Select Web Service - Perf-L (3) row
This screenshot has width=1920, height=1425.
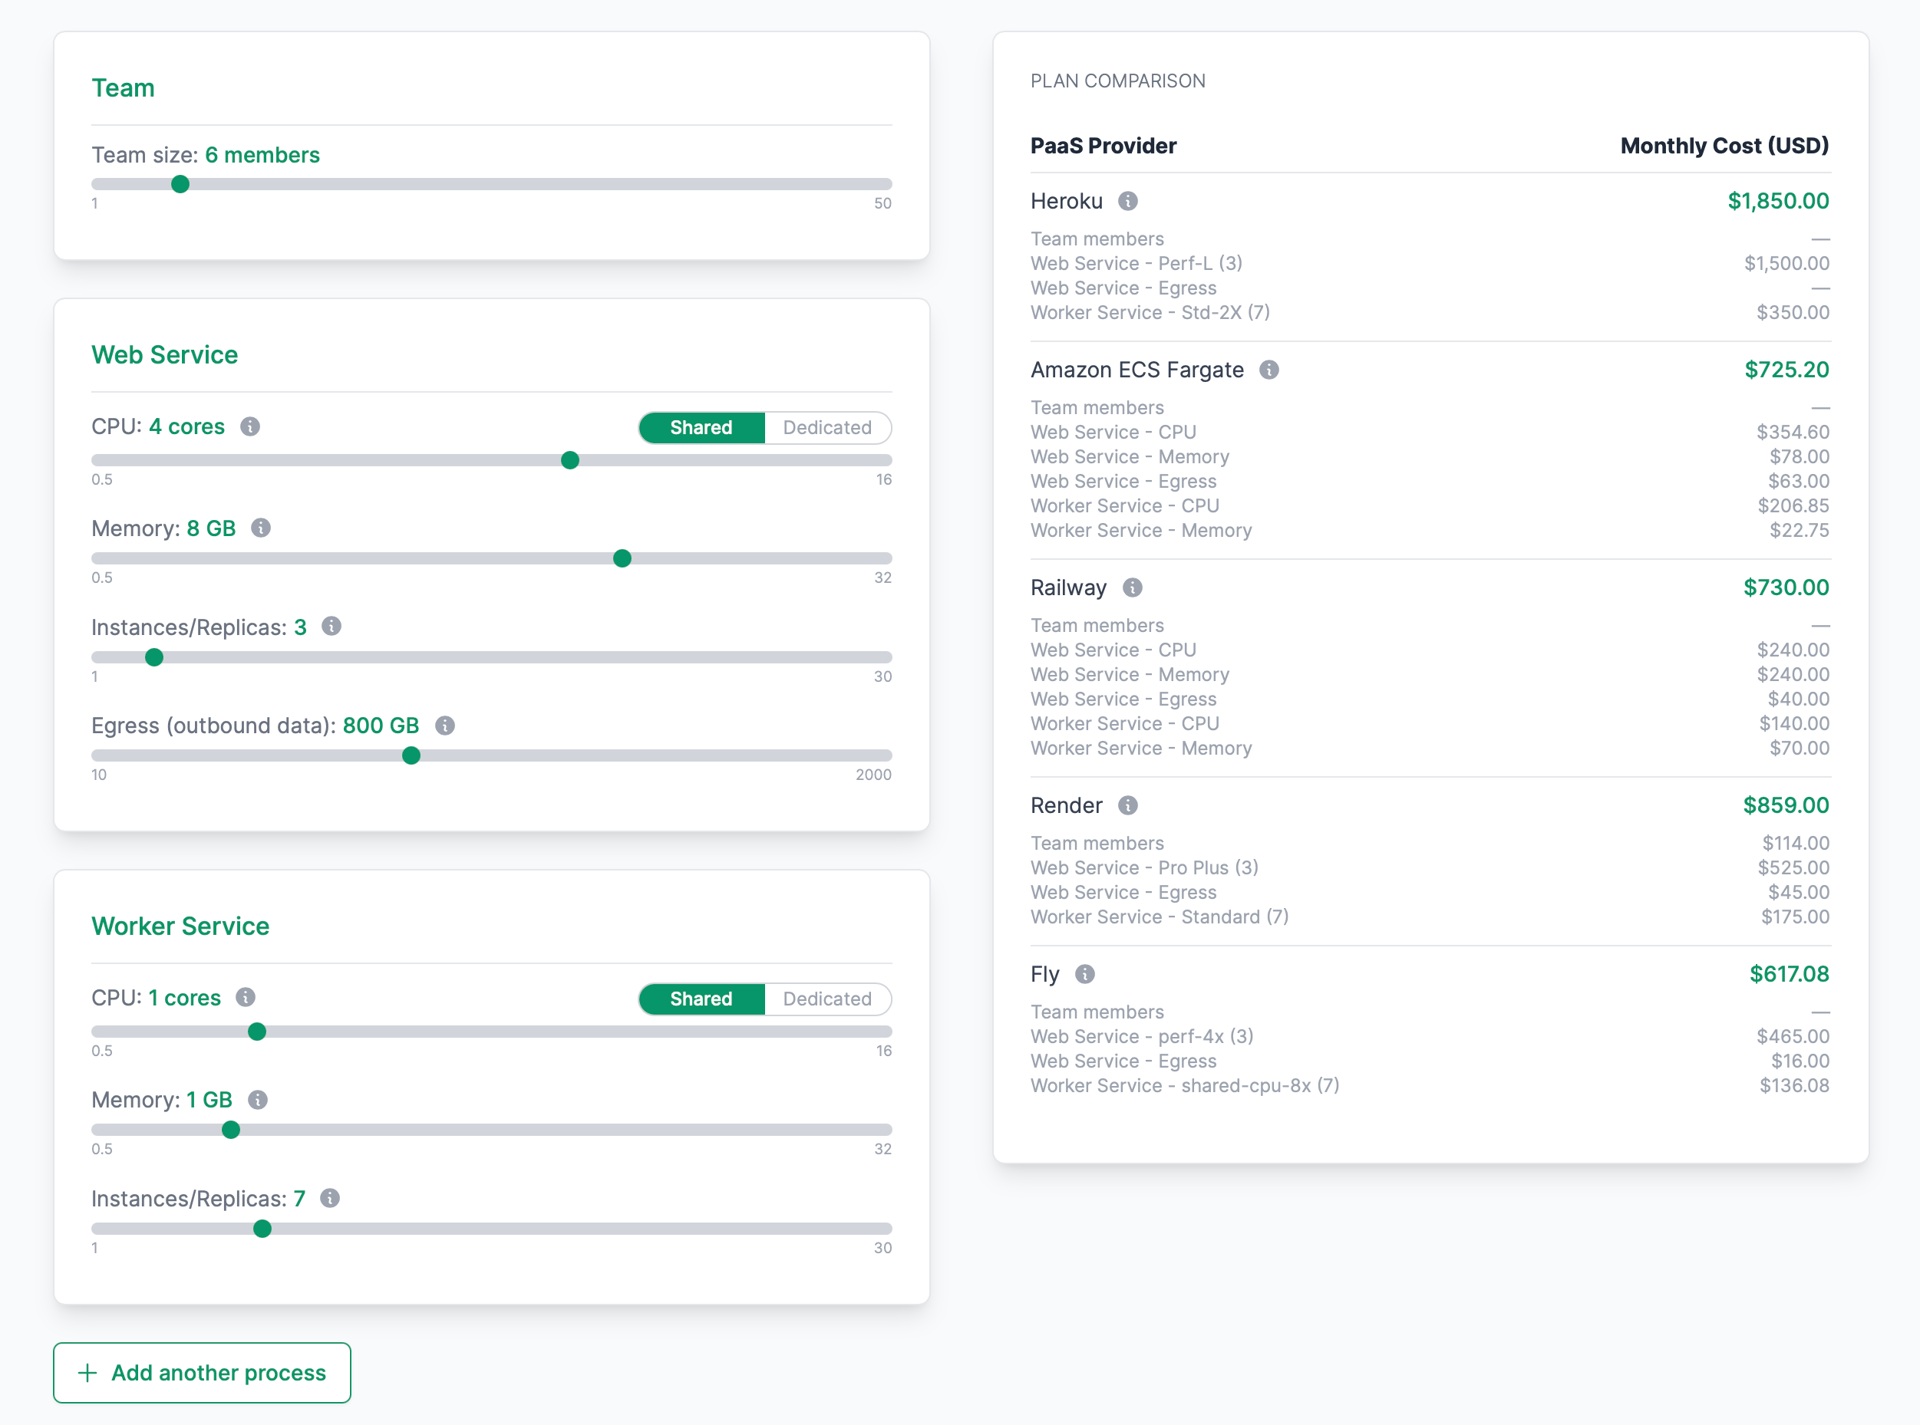point(1430,264)
